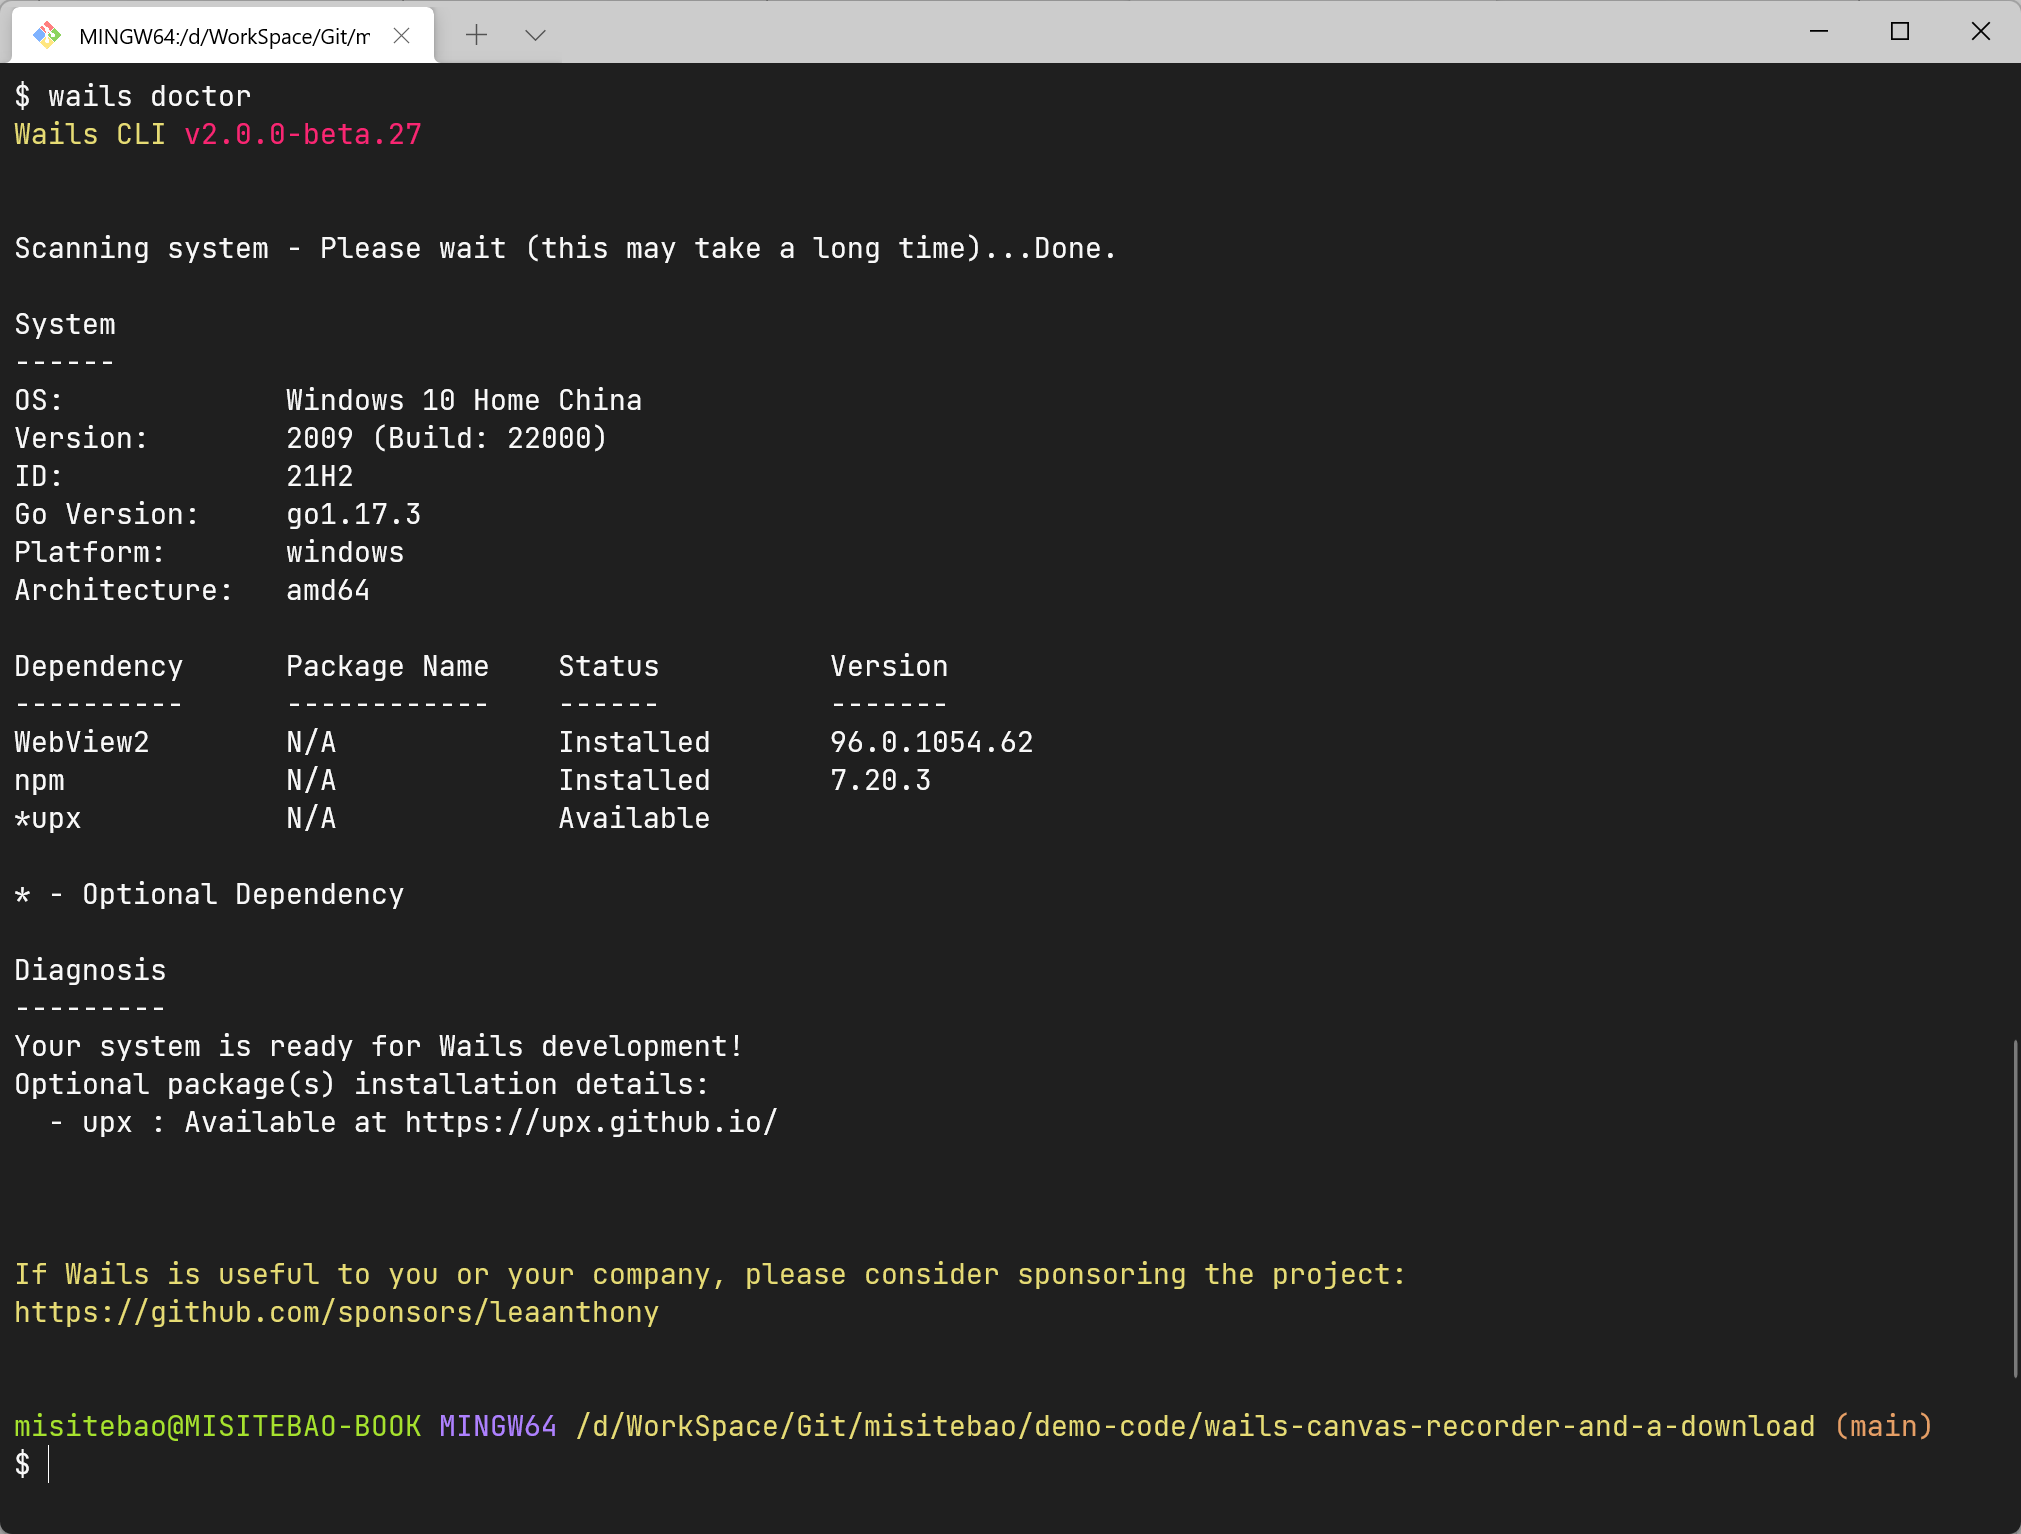Maximize the terminal window
The height and width of the screenshot is (1534, 2021).
pyautogui.click(x=1899, y=31)
